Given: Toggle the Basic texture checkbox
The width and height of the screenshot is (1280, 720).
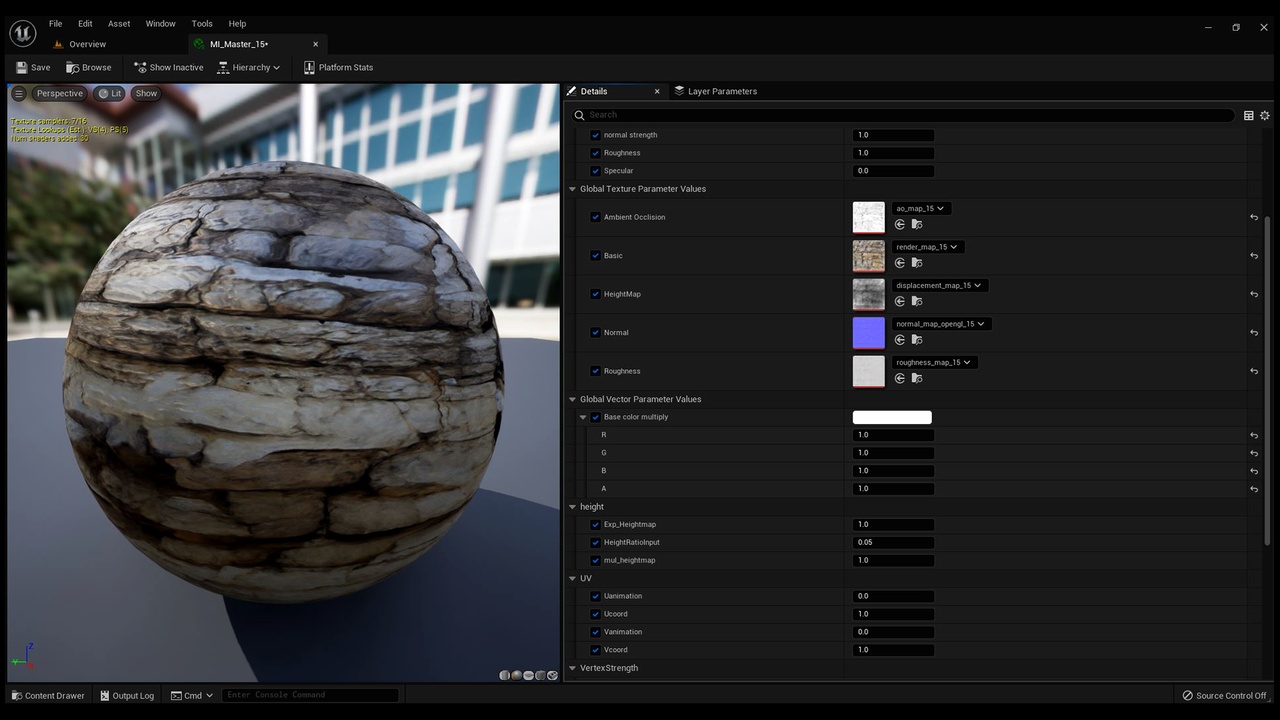Looking at the screenshot, I should pos(595,256).
